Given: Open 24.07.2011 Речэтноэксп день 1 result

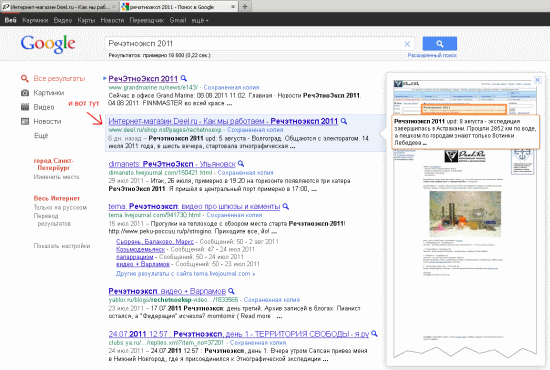Looking at the screenshot, I should click(239, 334).
